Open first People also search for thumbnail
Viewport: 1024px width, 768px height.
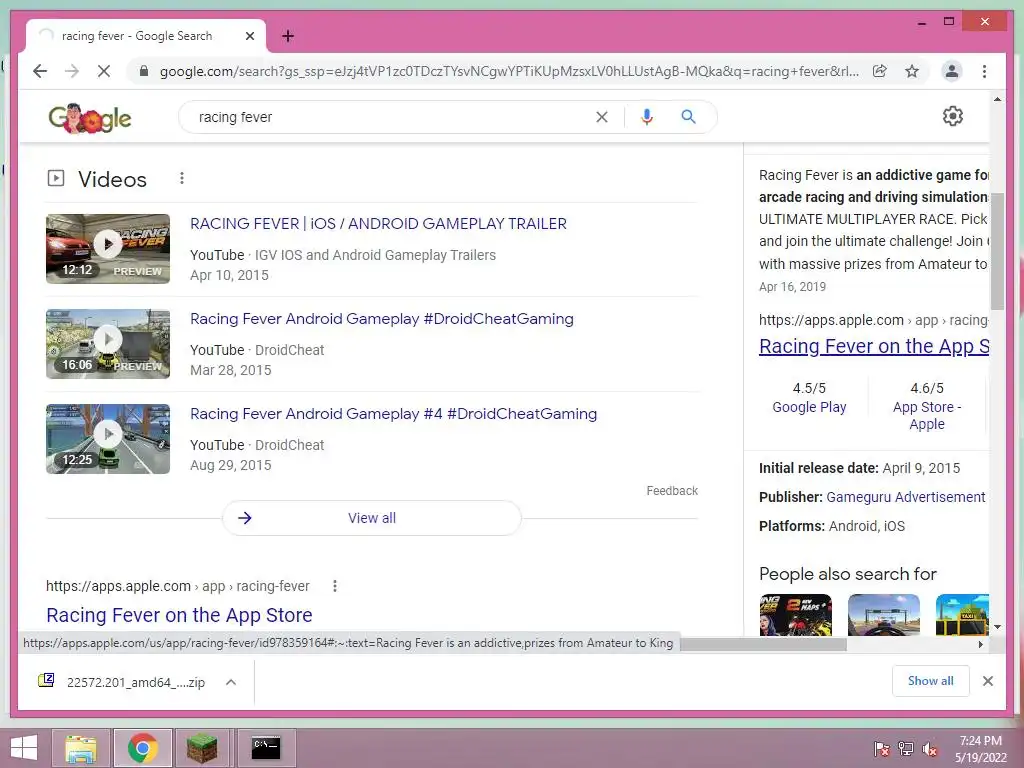pos(795,615)
